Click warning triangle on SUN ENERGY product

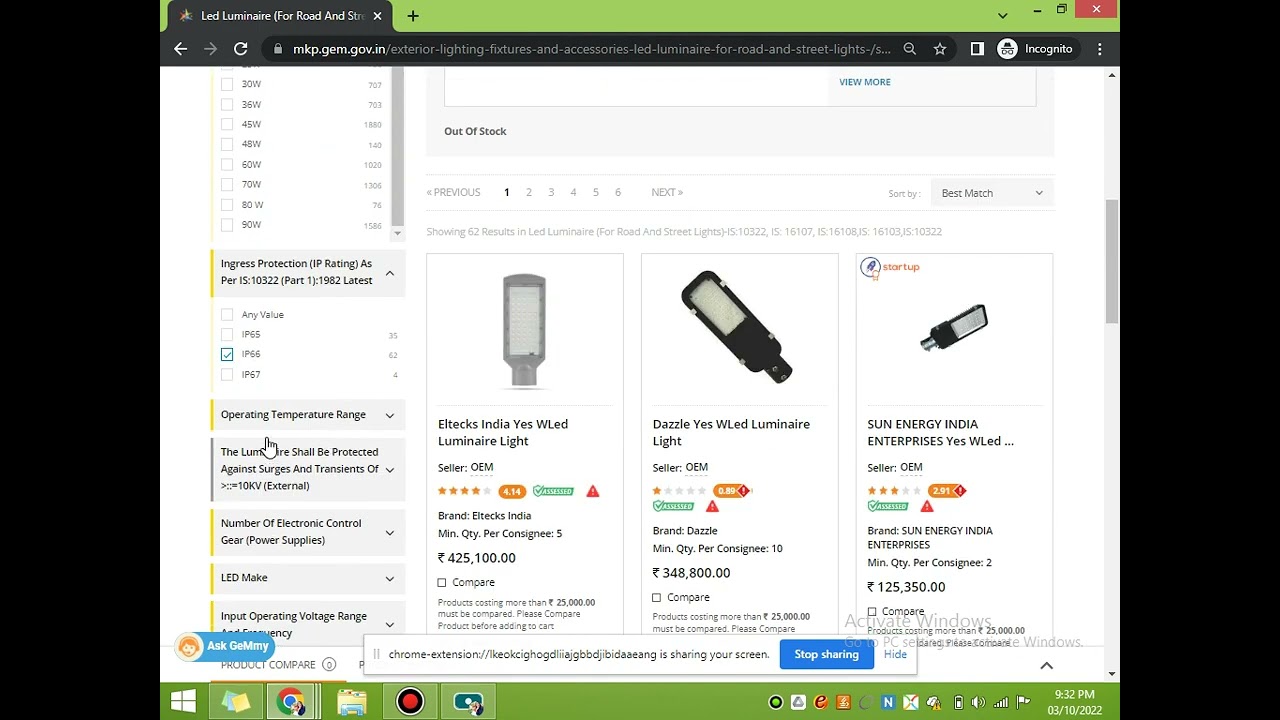(x=927, y=506)
